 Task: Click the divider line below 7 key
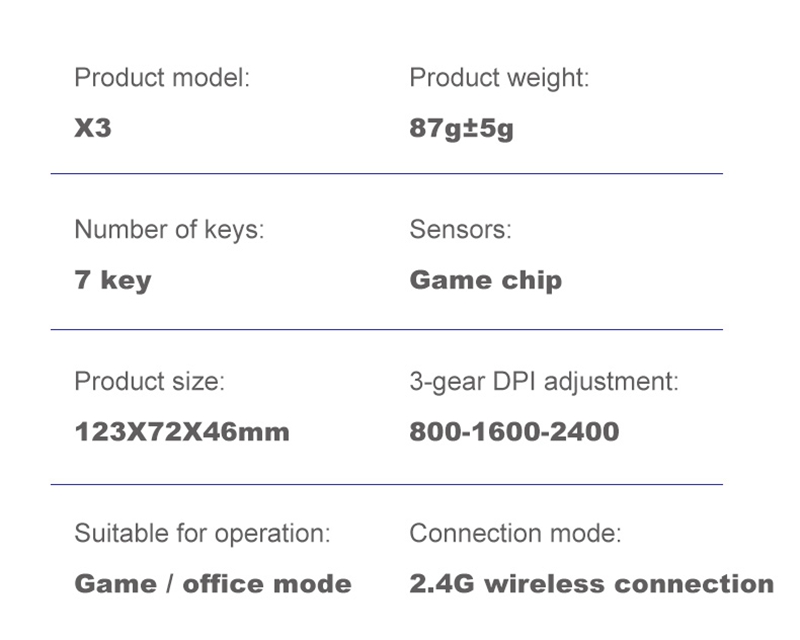[387, 330]
